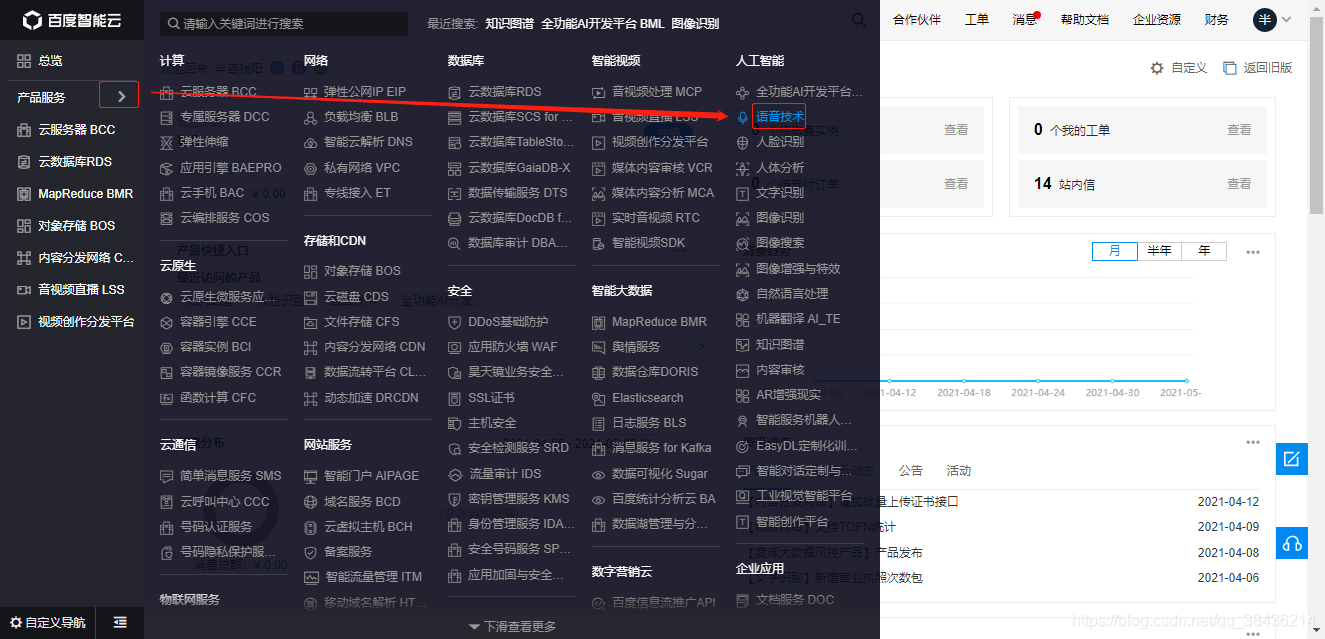Open the user avatar 半

[1264, 20]
